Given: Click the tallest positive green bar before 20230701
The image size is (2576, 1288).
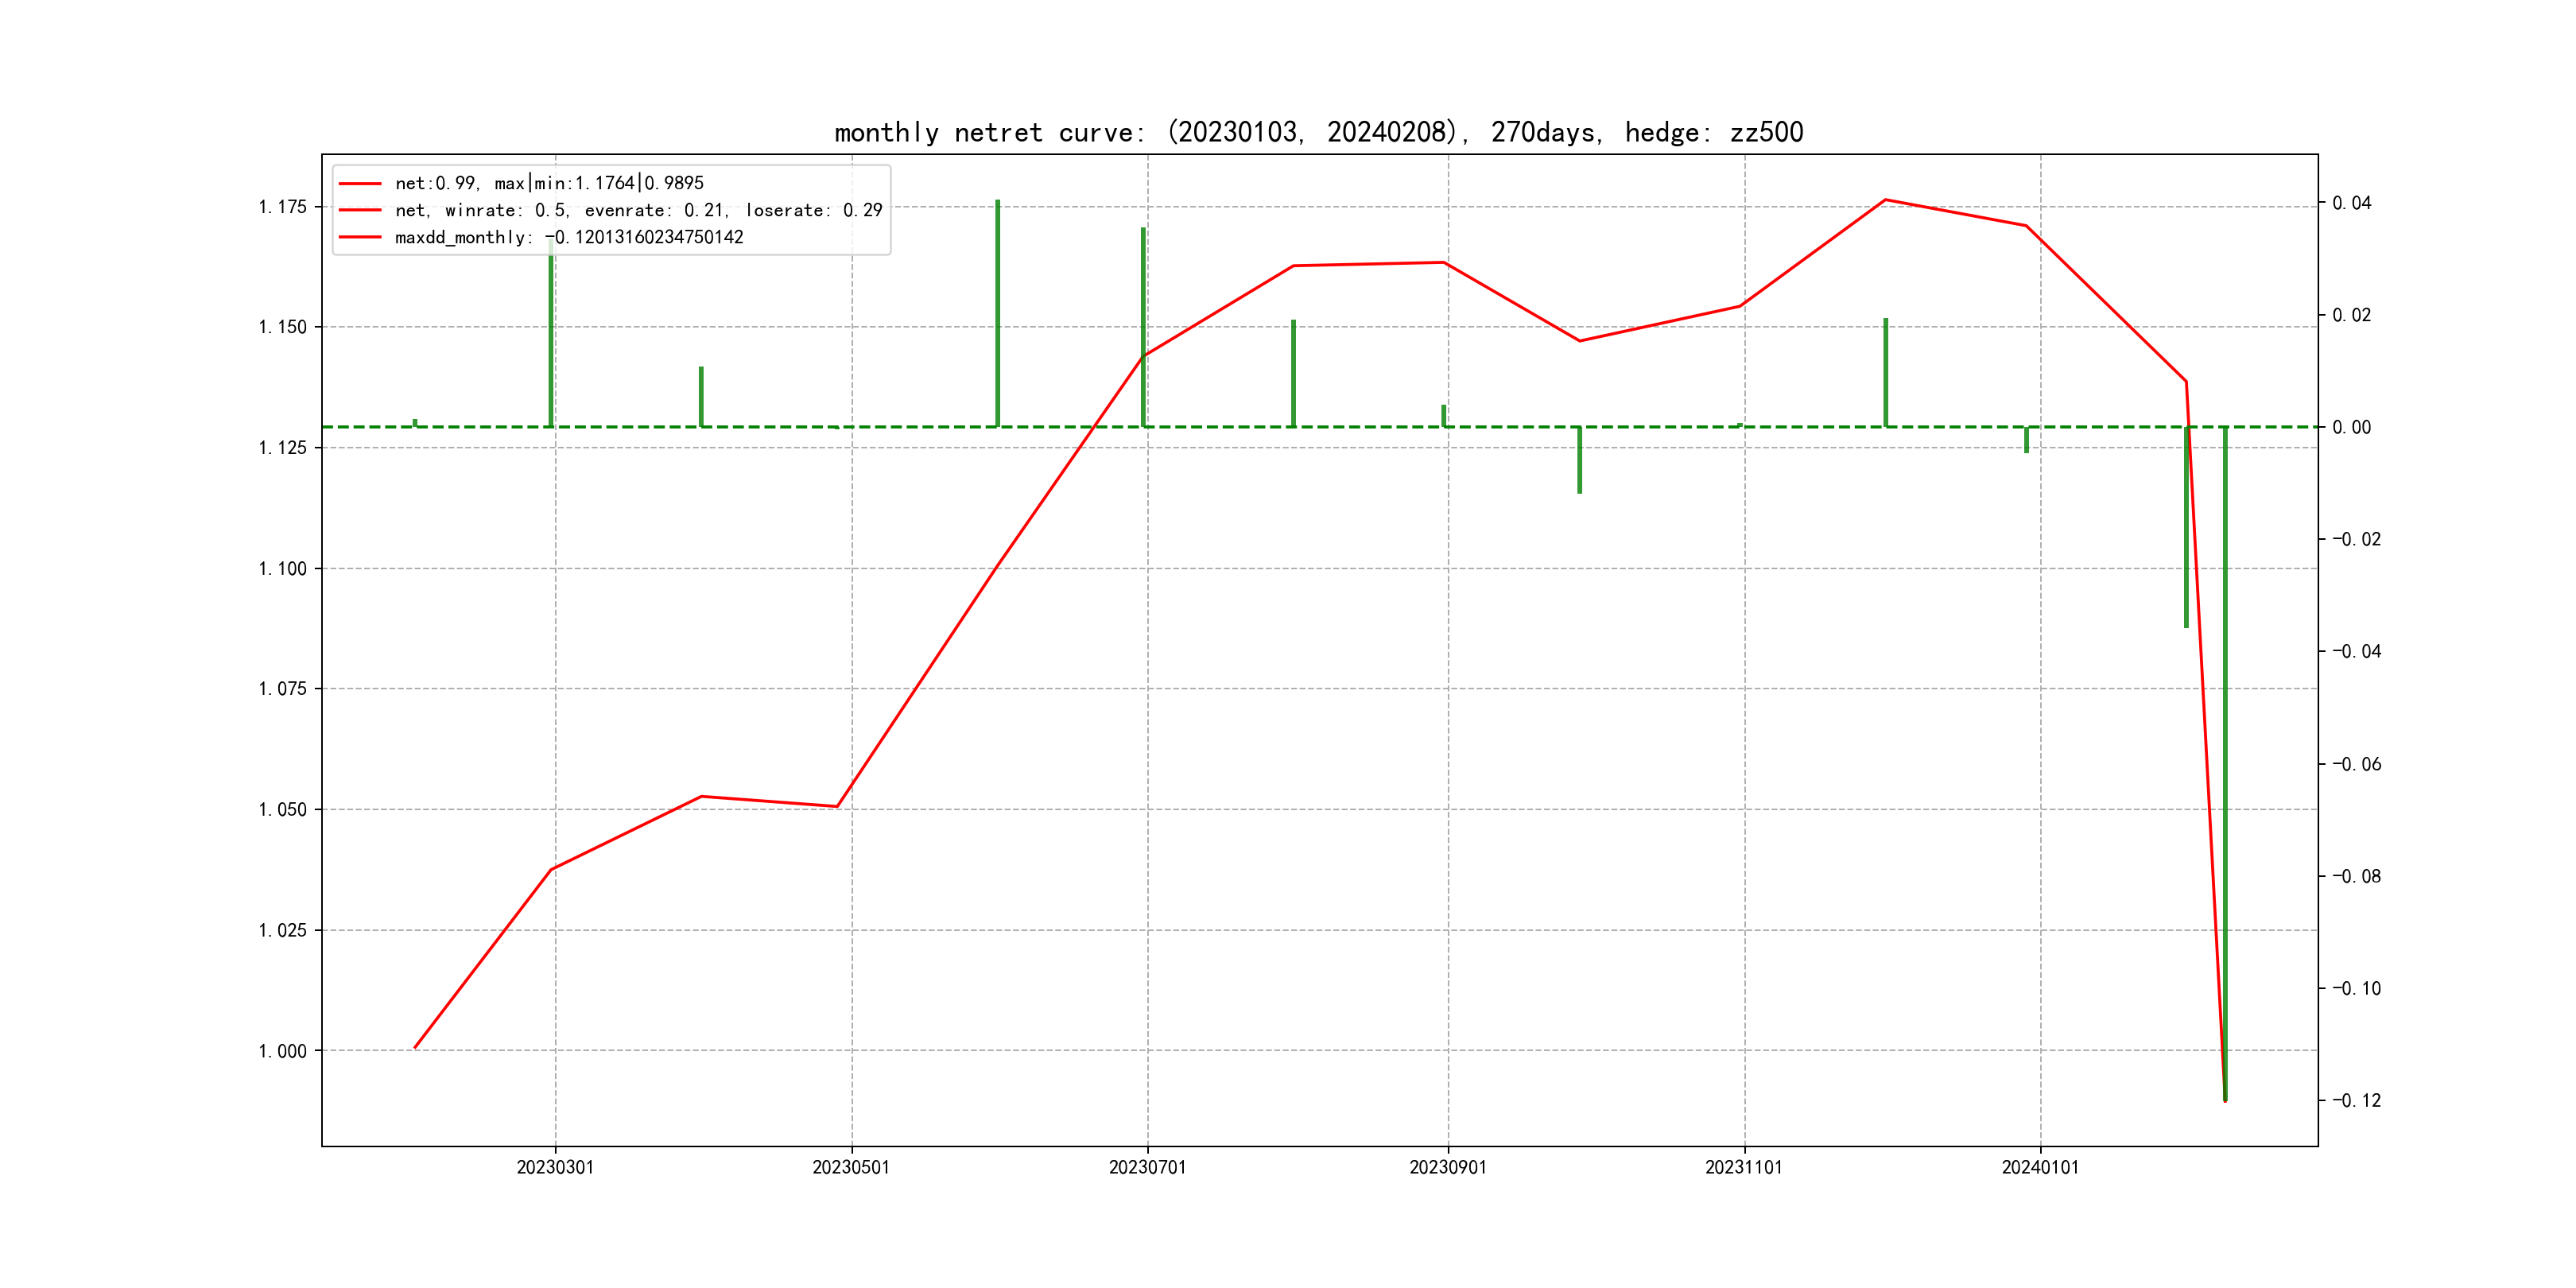Looking at the screenshot, I should 997,312.
